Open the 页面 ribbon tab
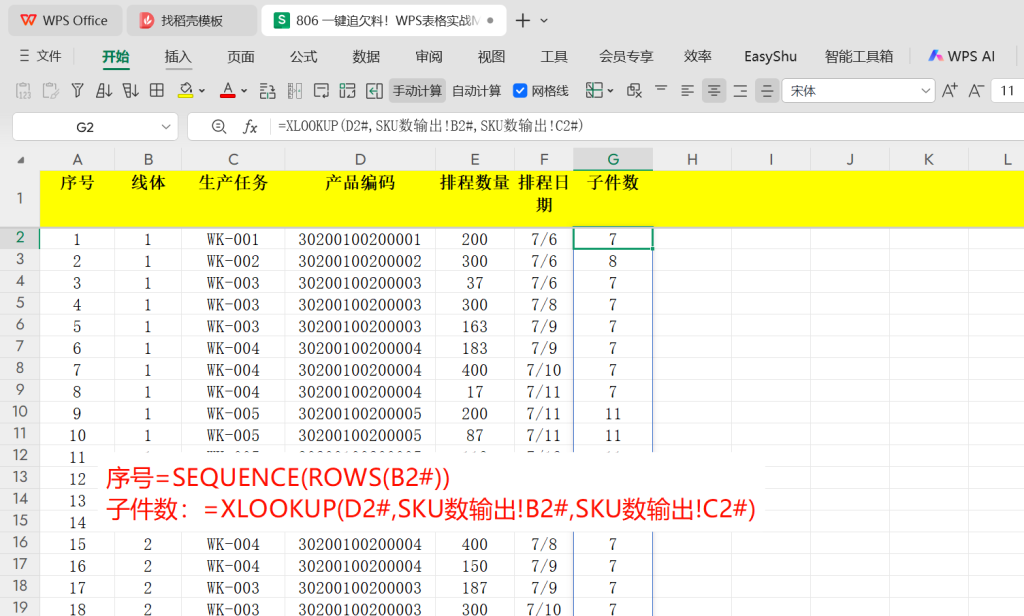 (240, 57)
